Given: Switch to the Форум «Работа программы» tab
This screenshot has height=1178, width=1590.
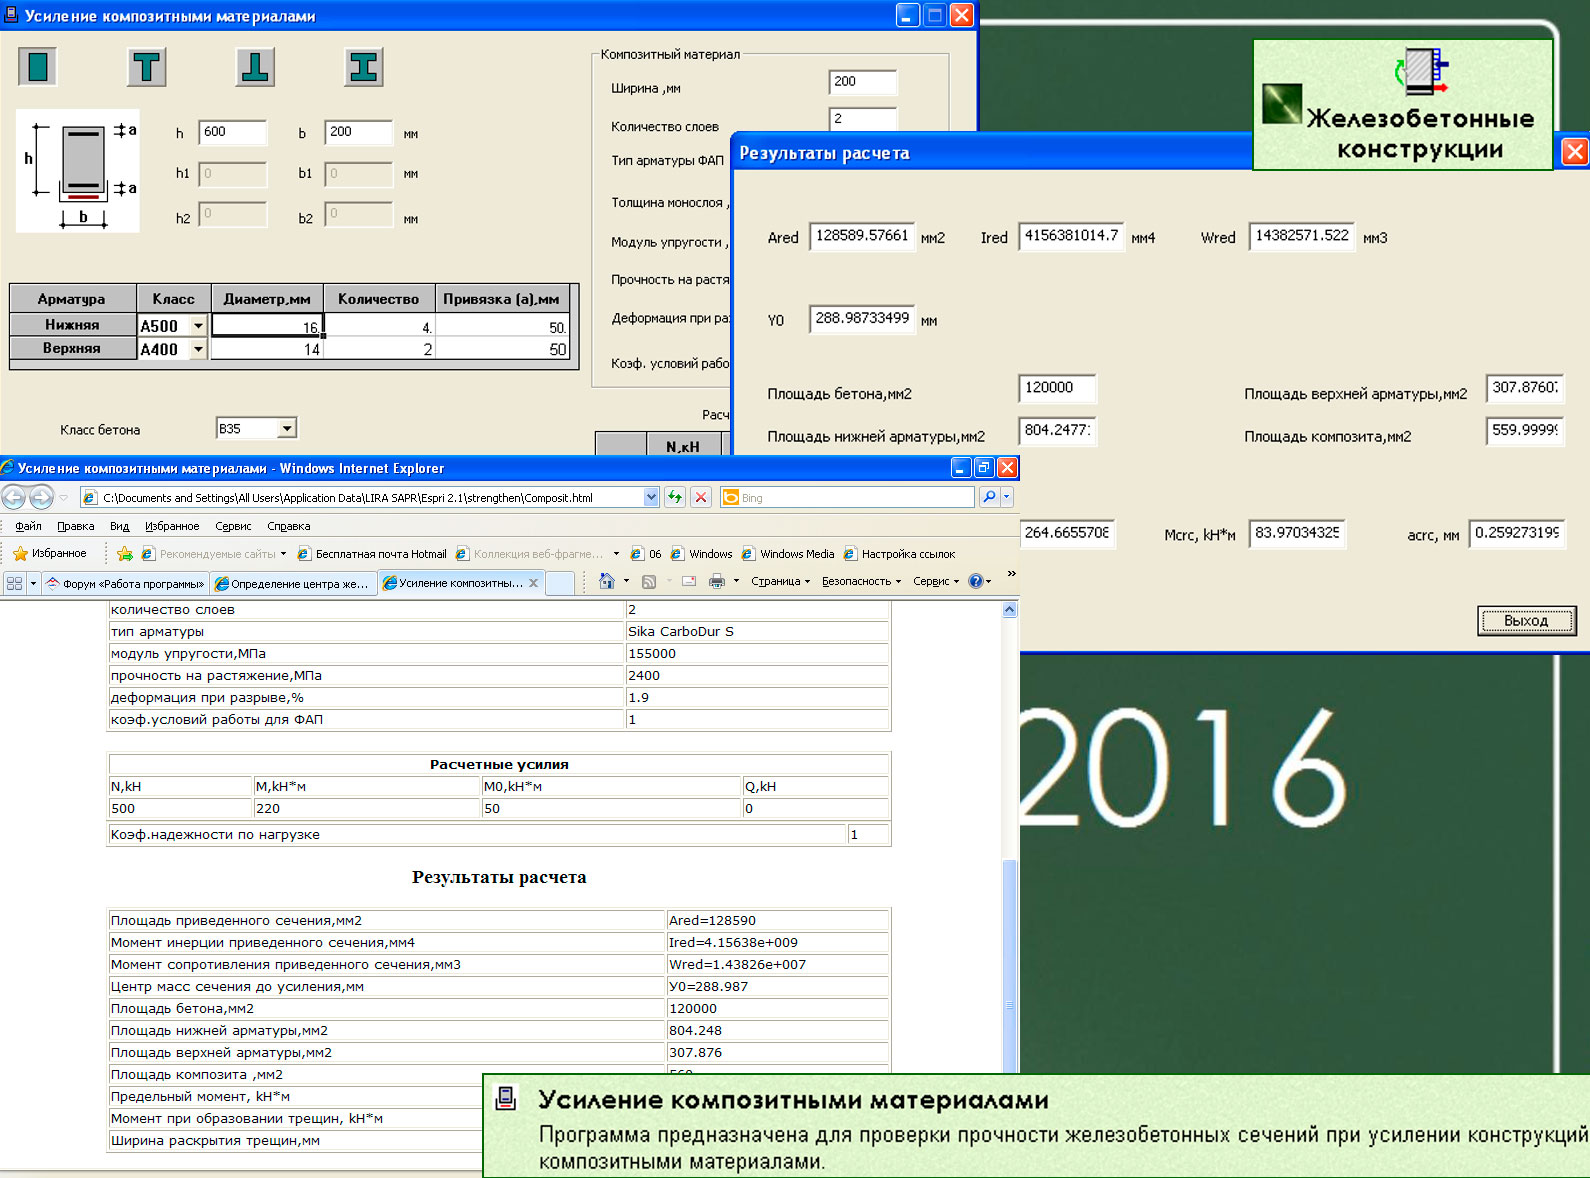Looking at the screenshot, I should [x=125, y=583].
